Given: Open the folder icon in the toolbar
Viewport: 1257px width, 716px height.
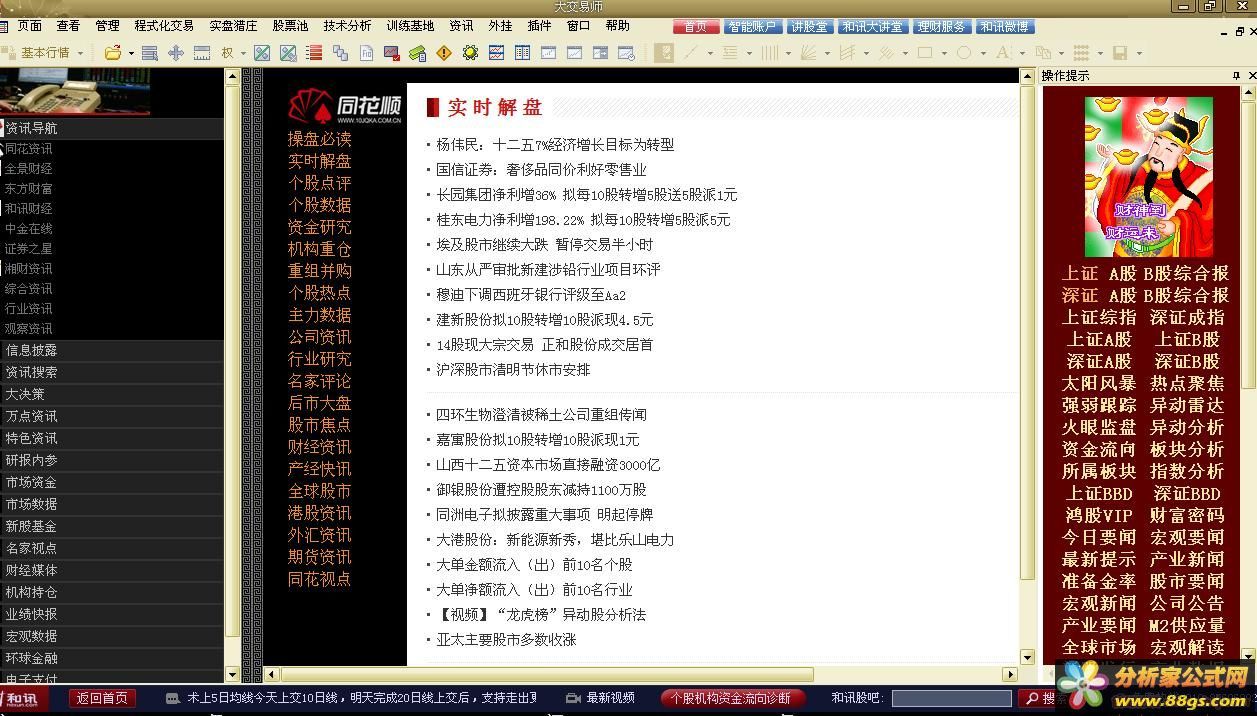Looking at the screenshot, I should coord(112,53).
